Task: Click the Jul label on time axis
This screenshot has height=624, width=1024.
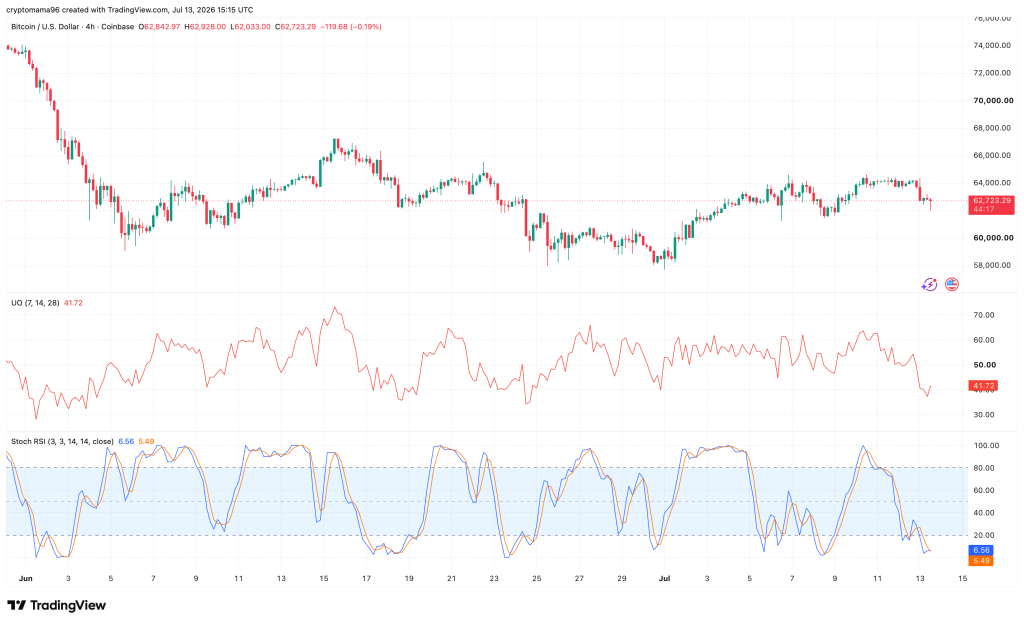Action: pos(665,578)
